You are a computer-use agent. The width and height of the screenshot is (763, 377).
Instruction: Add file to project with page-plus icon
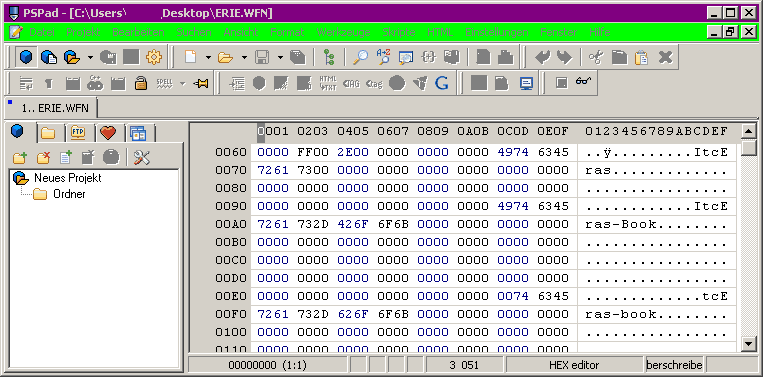(66, 158)
